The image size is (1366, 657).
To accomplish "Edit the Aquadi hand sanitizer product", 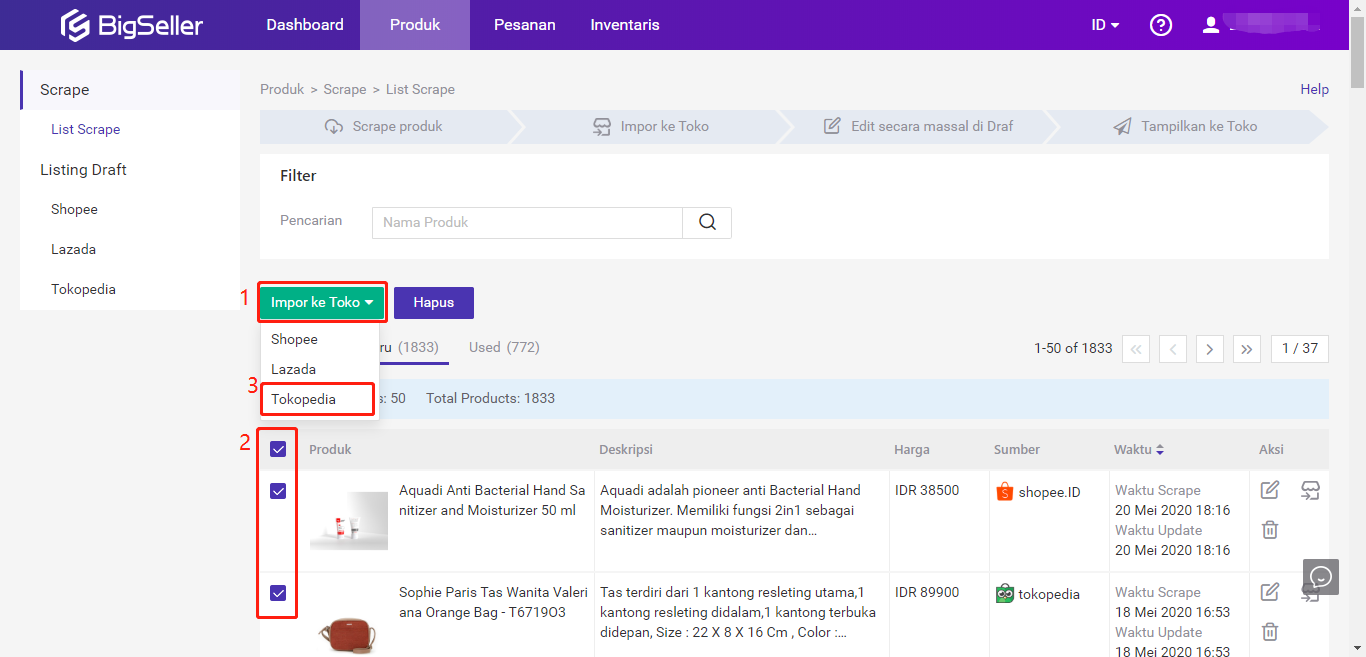I will [1270, 490].
